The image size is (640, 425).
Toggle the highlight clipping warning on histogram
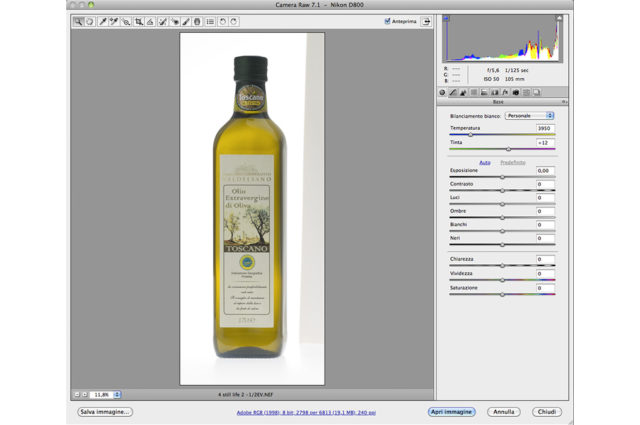click(x=559, y=18)
